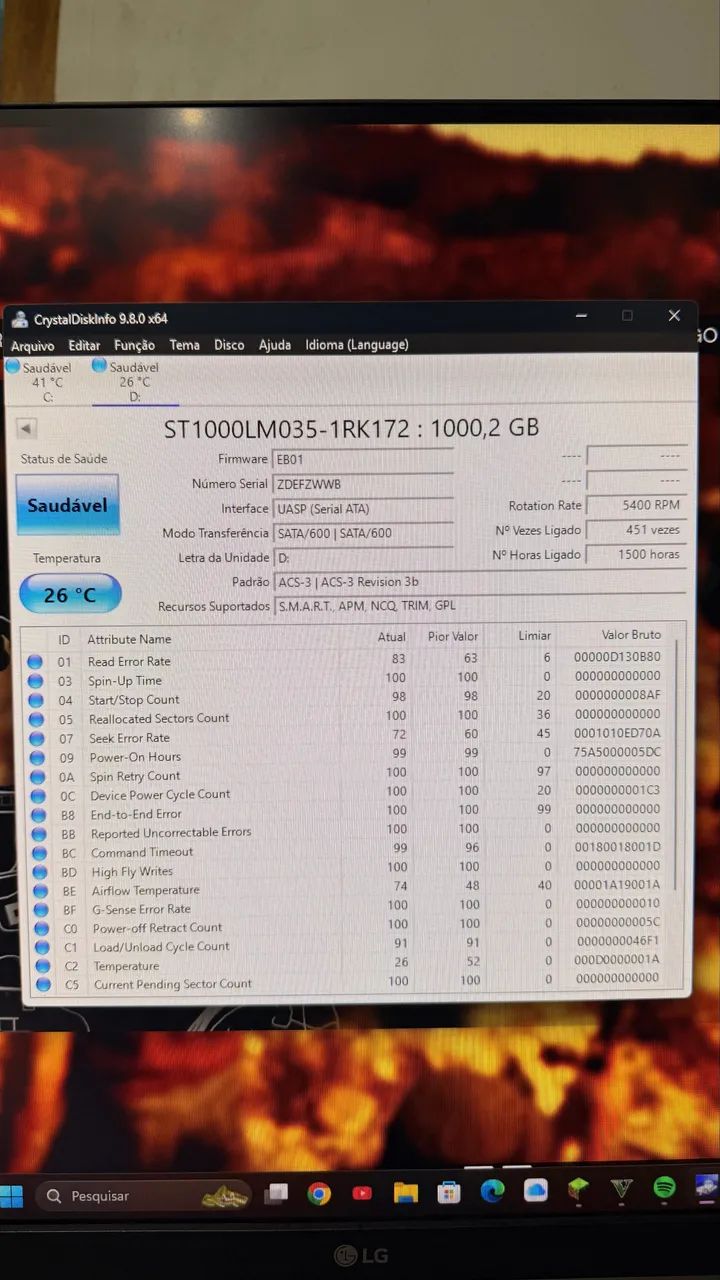Launch Microsoft Edge from the taskbar

click(492, 1190)
